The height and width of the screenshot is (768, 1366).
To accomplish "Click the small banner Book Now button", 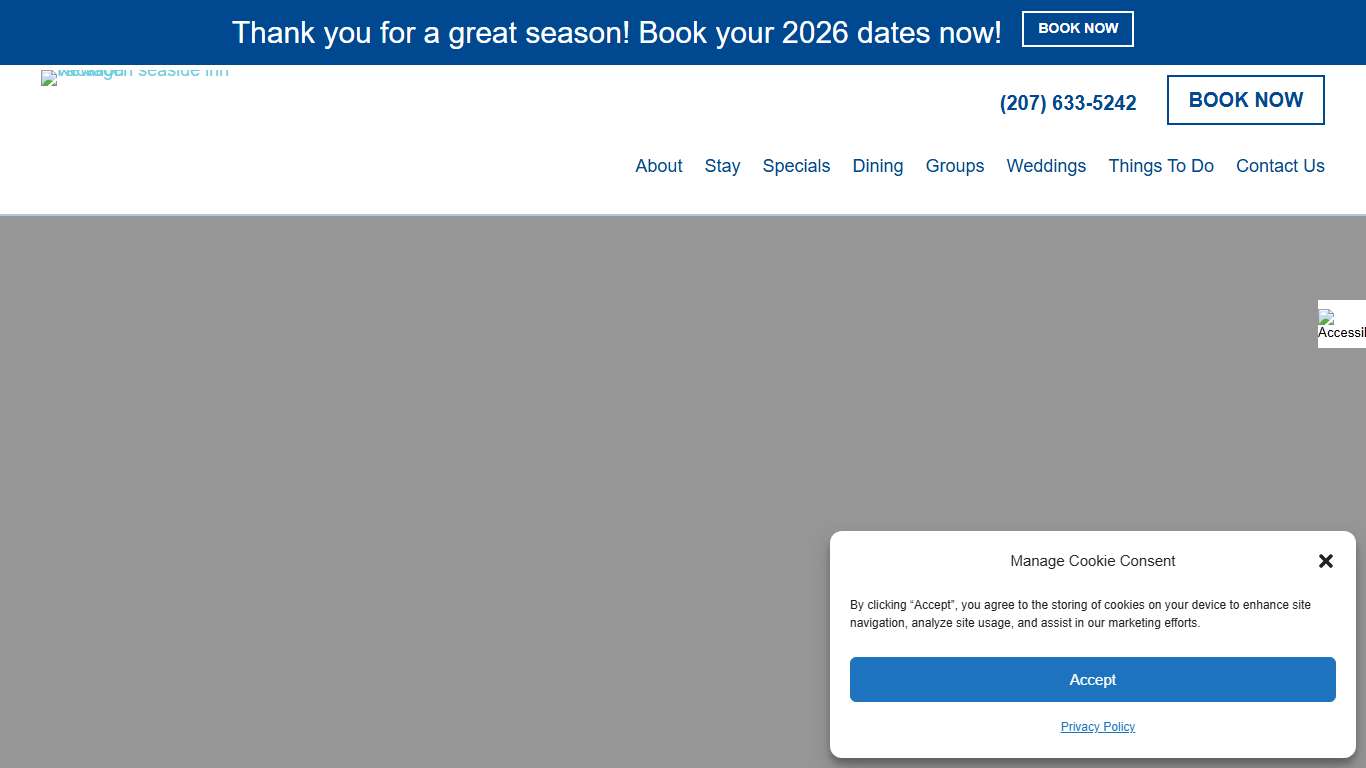I will (1077, 29).
